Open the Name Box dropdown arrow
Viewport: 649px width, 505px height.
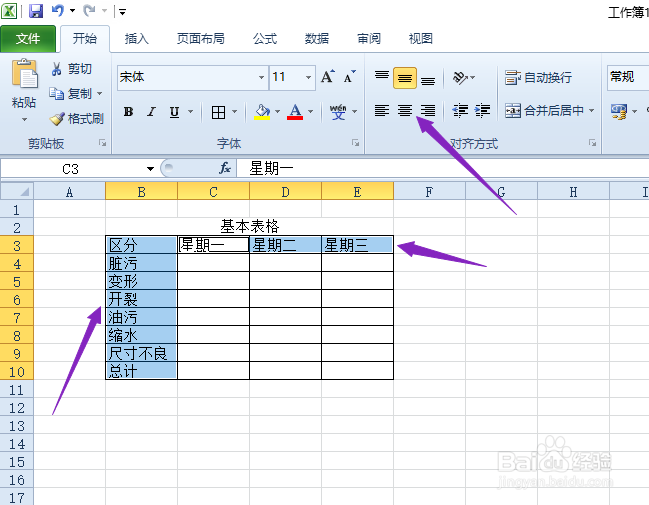pyautogui.click(x=150, y=168)
